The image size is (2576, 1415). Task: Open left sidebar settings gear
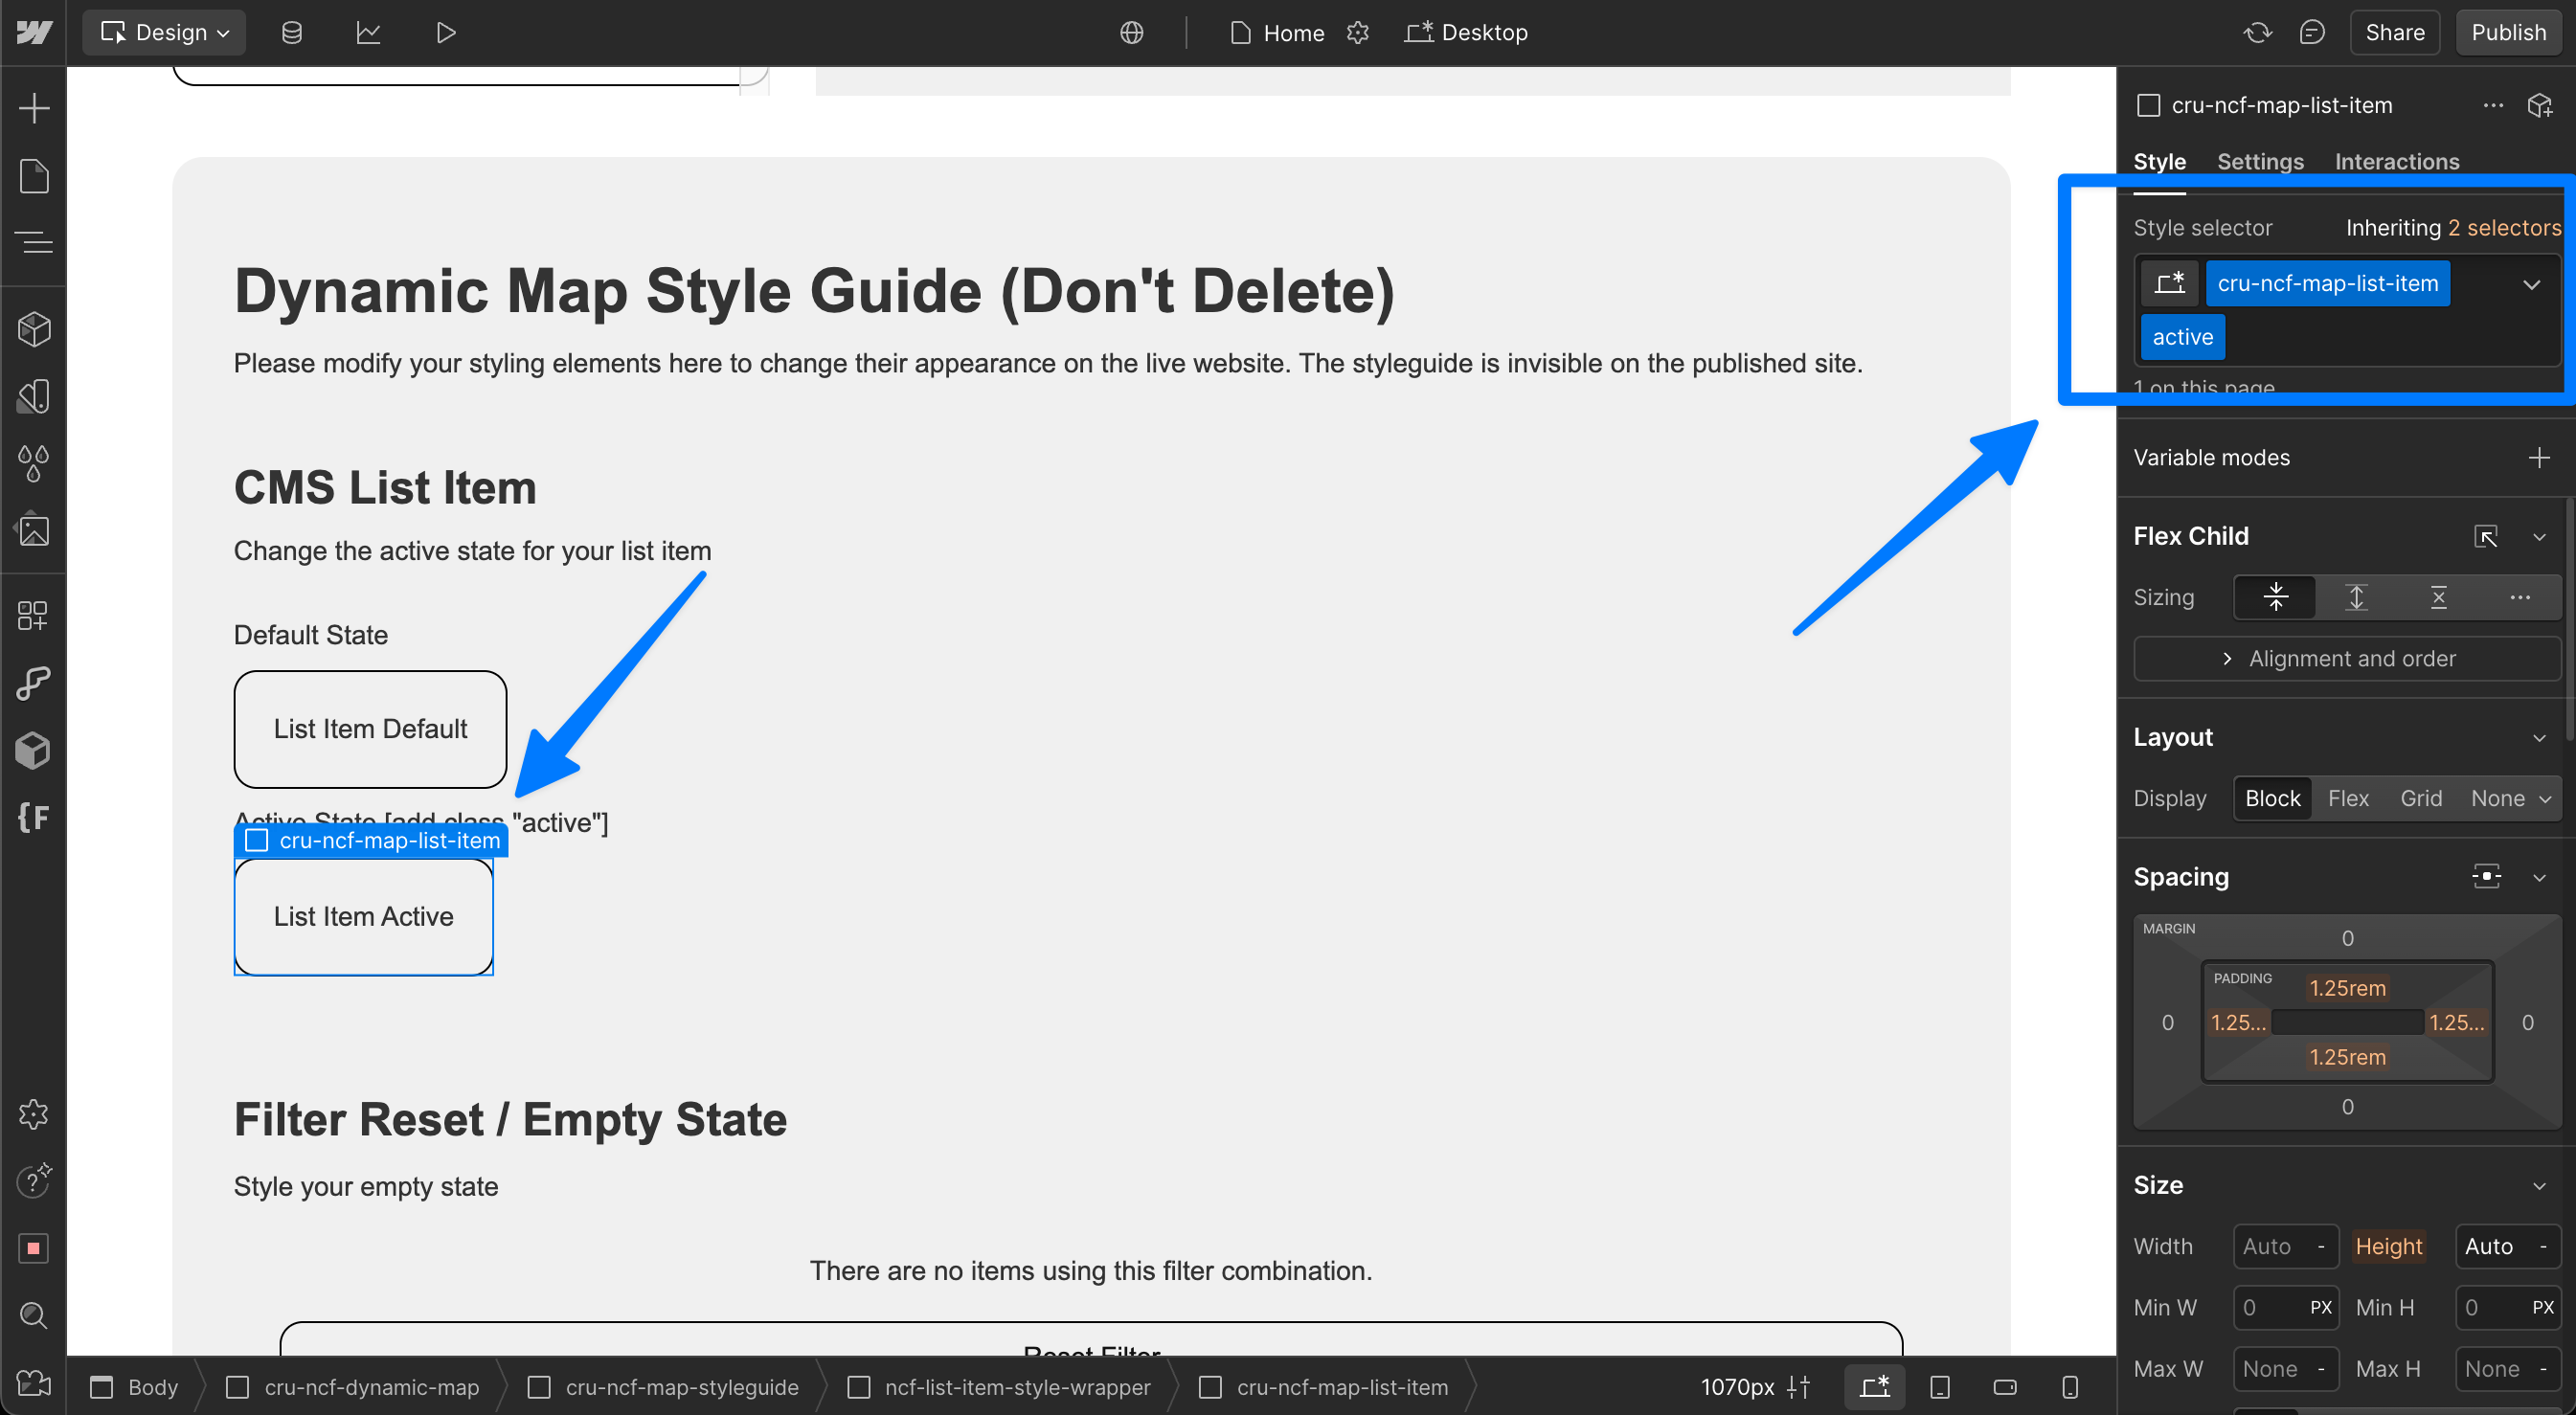pyautogui.click(x=34, y=1114)
